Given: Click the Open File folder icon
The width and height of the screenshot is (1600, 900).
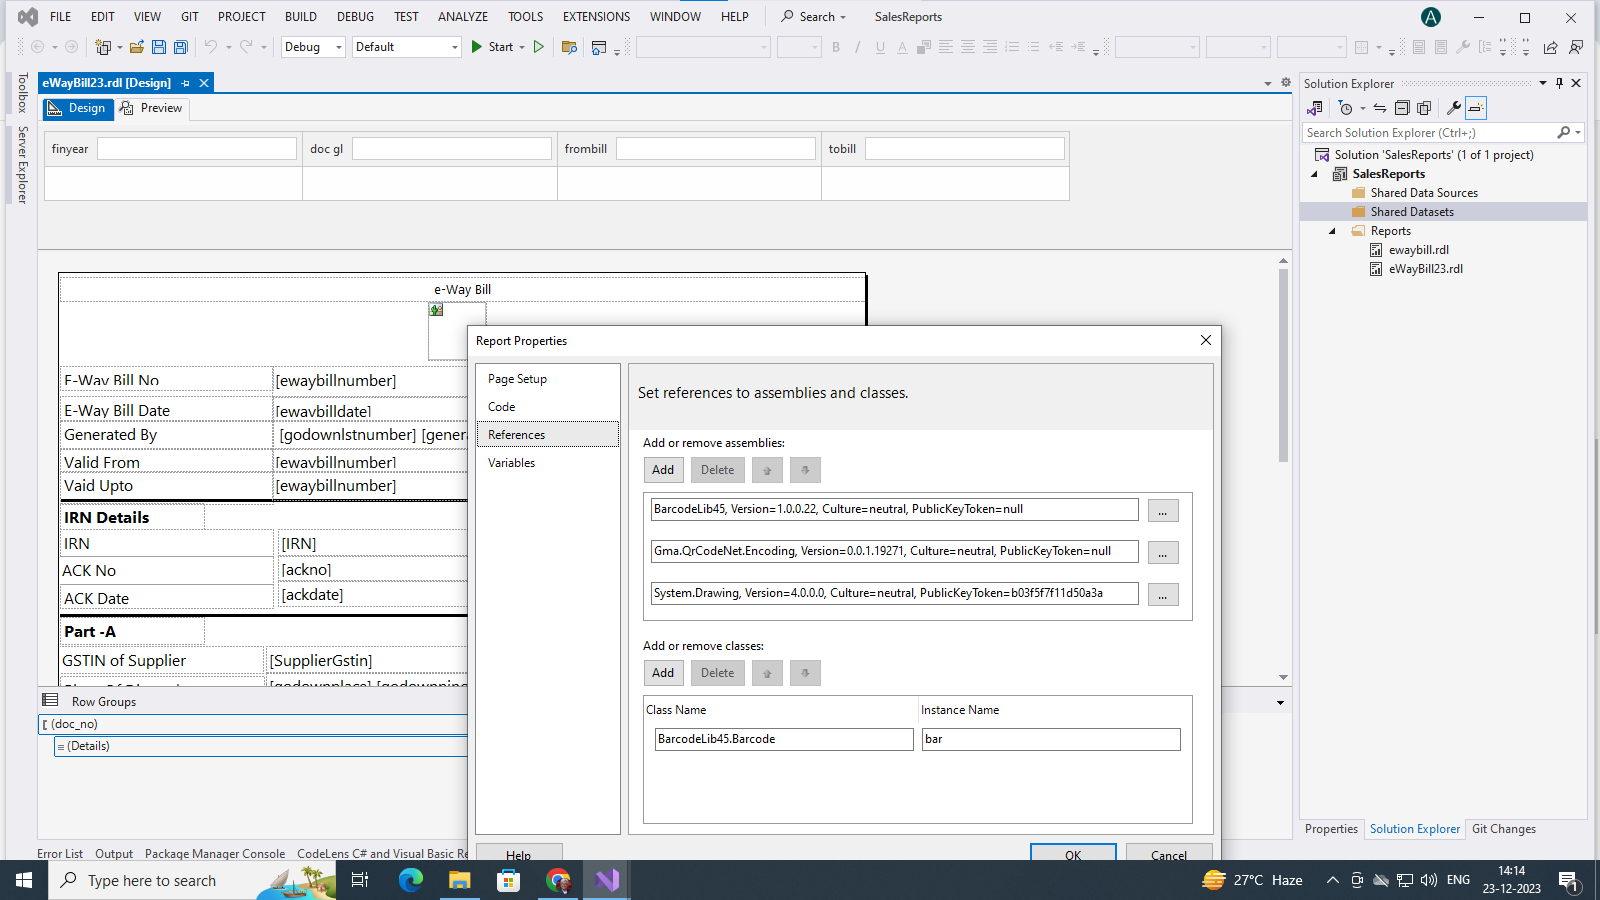Looking at the screenshot, I should 137,47.
